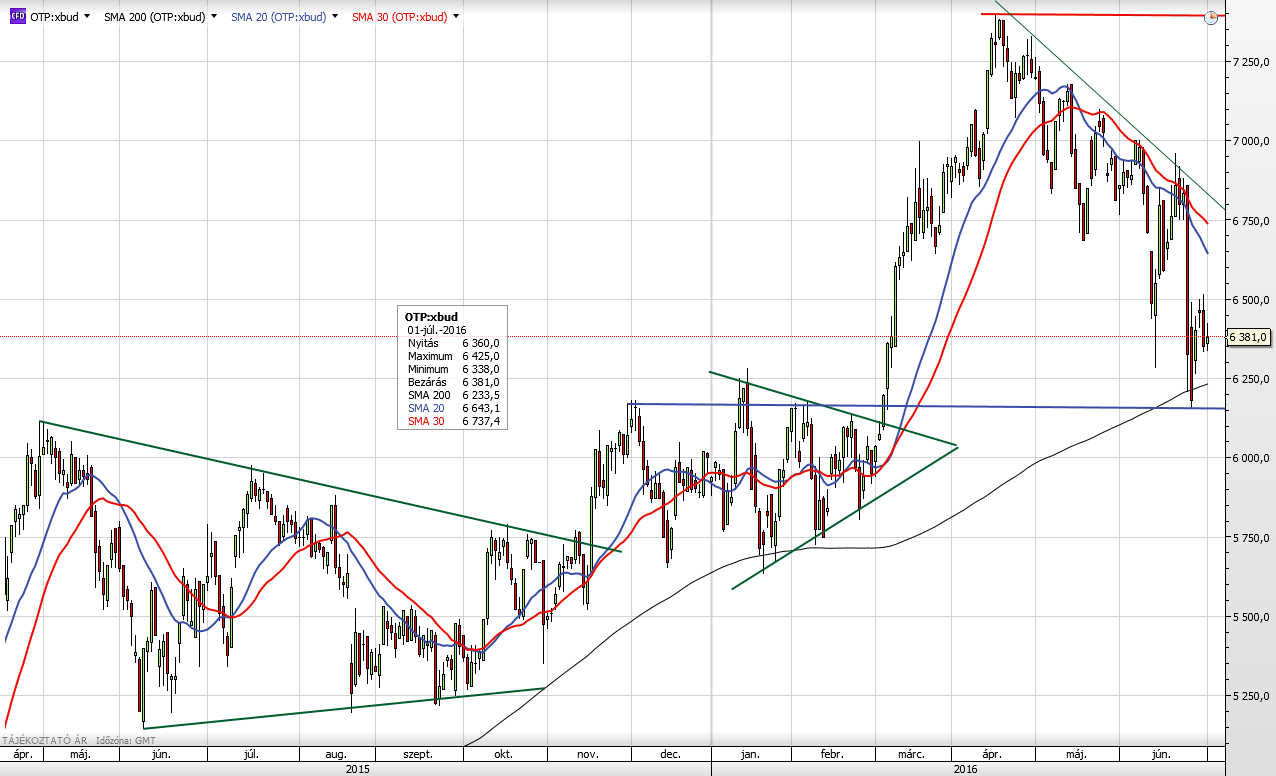
Task: Click the TÁJÉKOZTATÓ ÁR label
Action: click(43, 740)
